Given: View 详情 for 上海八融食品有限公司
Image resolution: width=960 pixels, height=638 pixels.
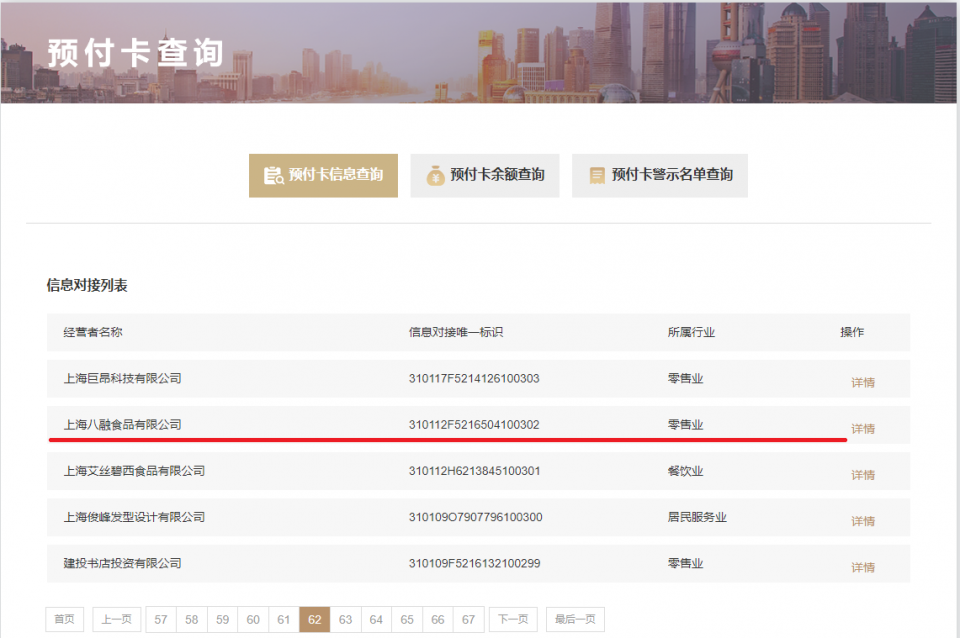Looking at the screenshot, I should [x=862, y=428].
